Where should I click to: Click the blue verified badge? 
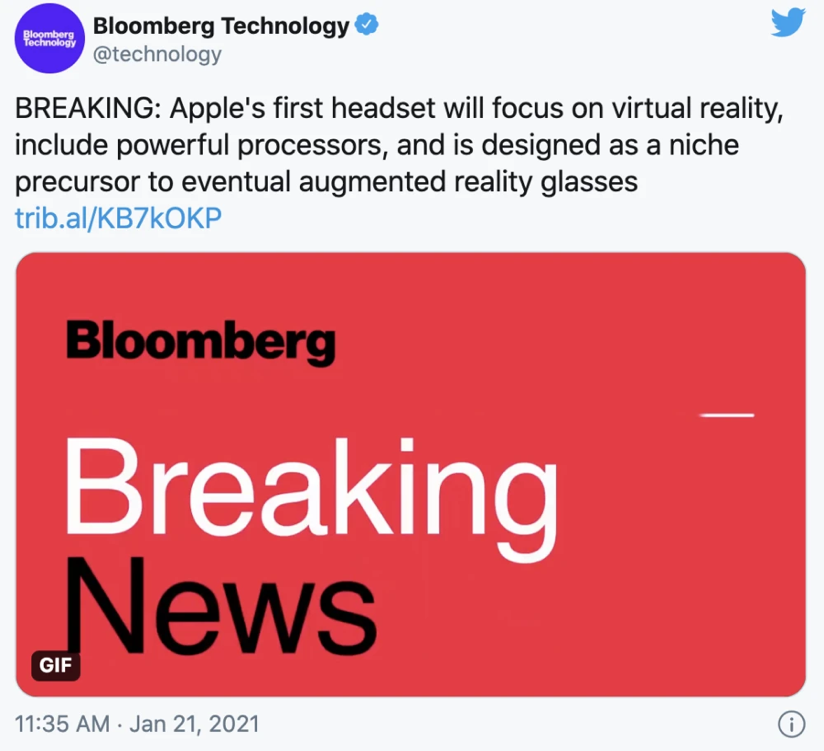367,27
